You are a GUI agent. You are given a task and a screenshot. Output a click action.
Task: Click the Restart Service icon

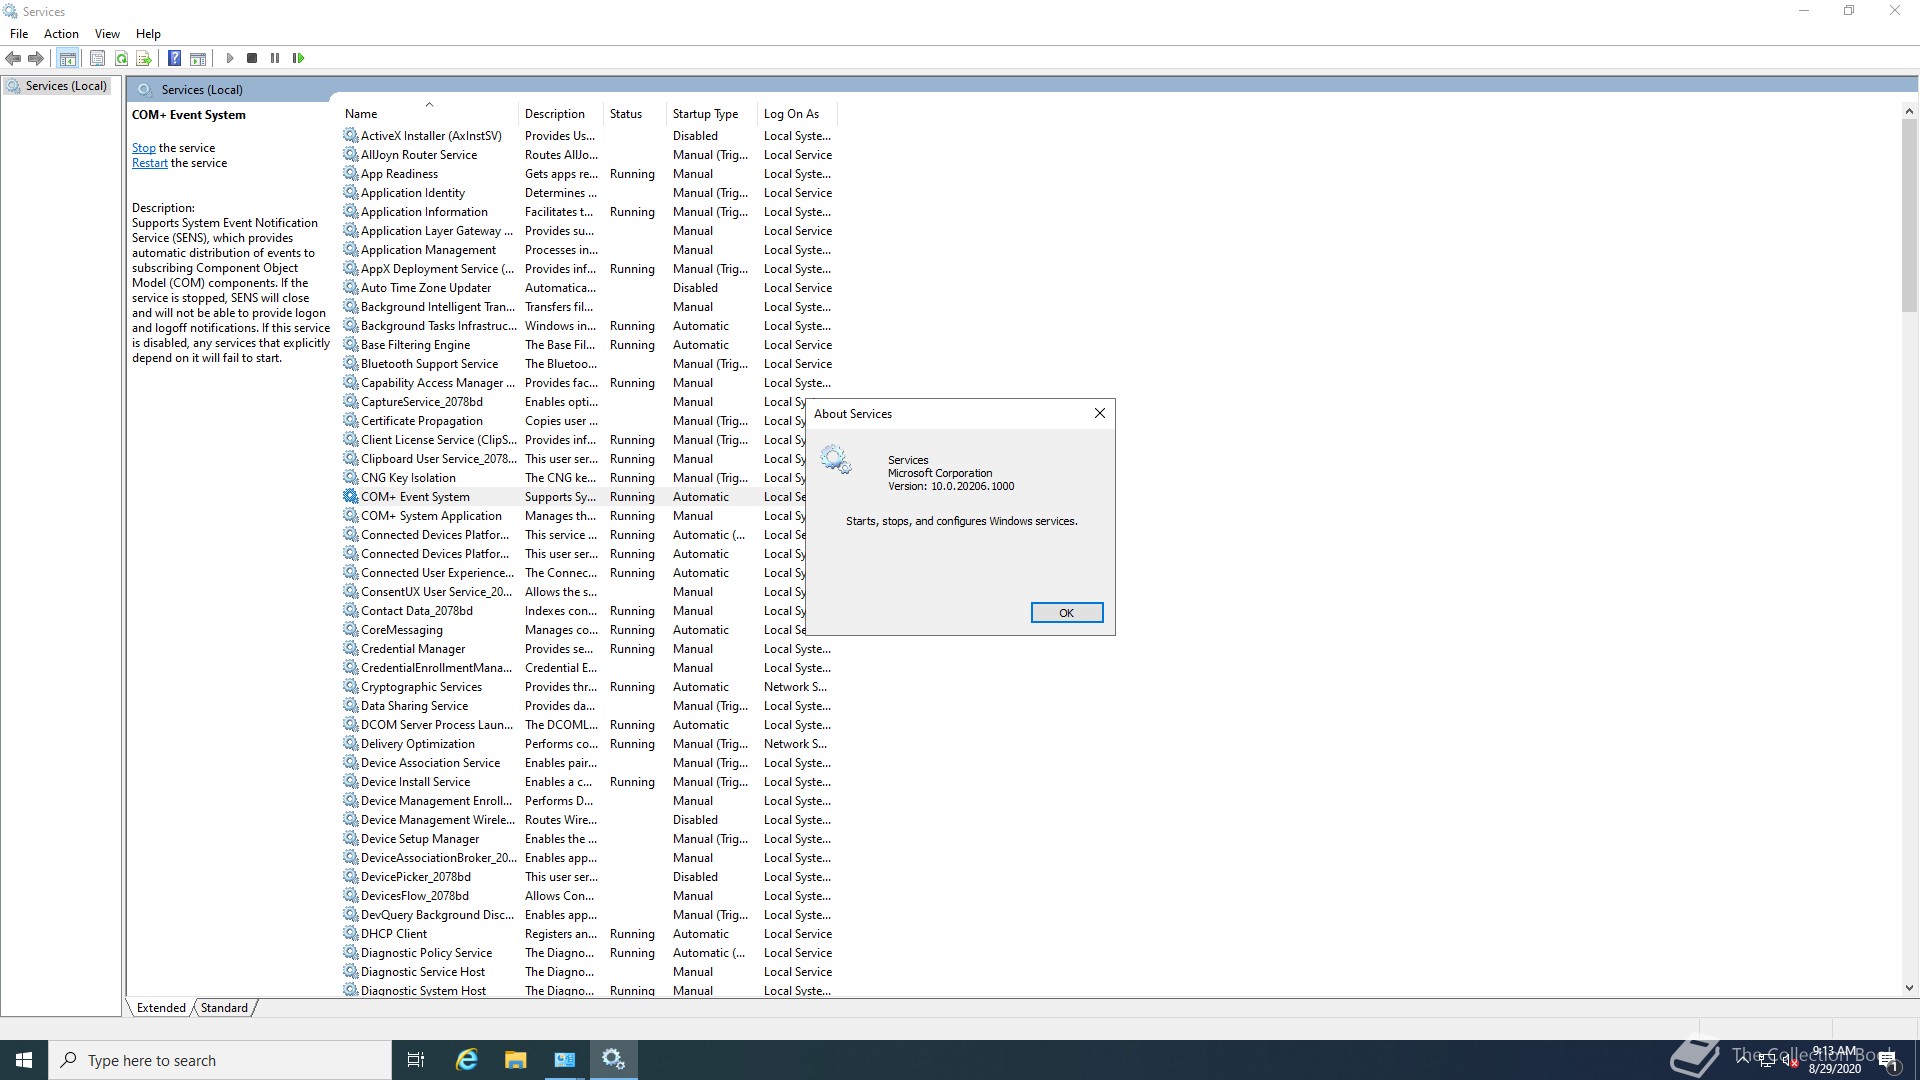pos(298,58)
